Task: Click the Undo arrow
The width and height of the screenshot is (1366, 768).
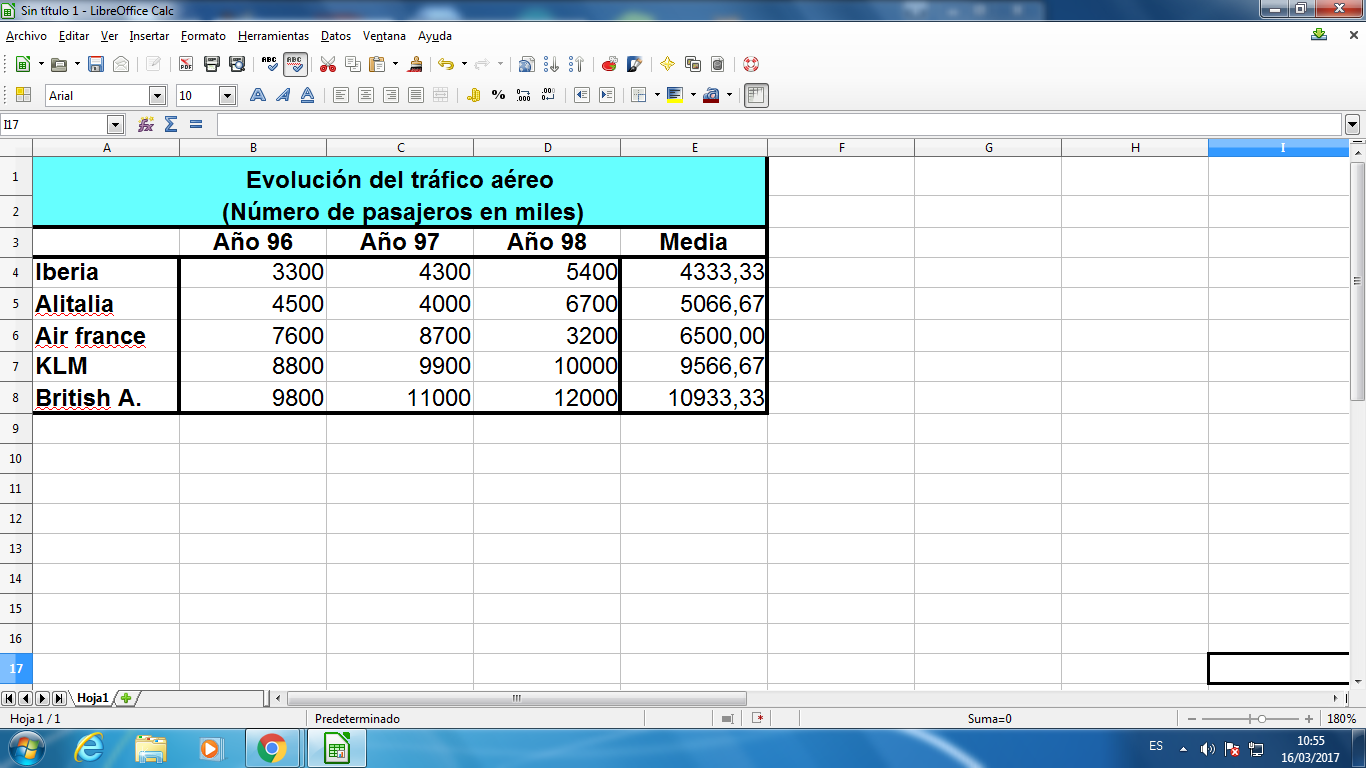Action: tap(446, 64)
